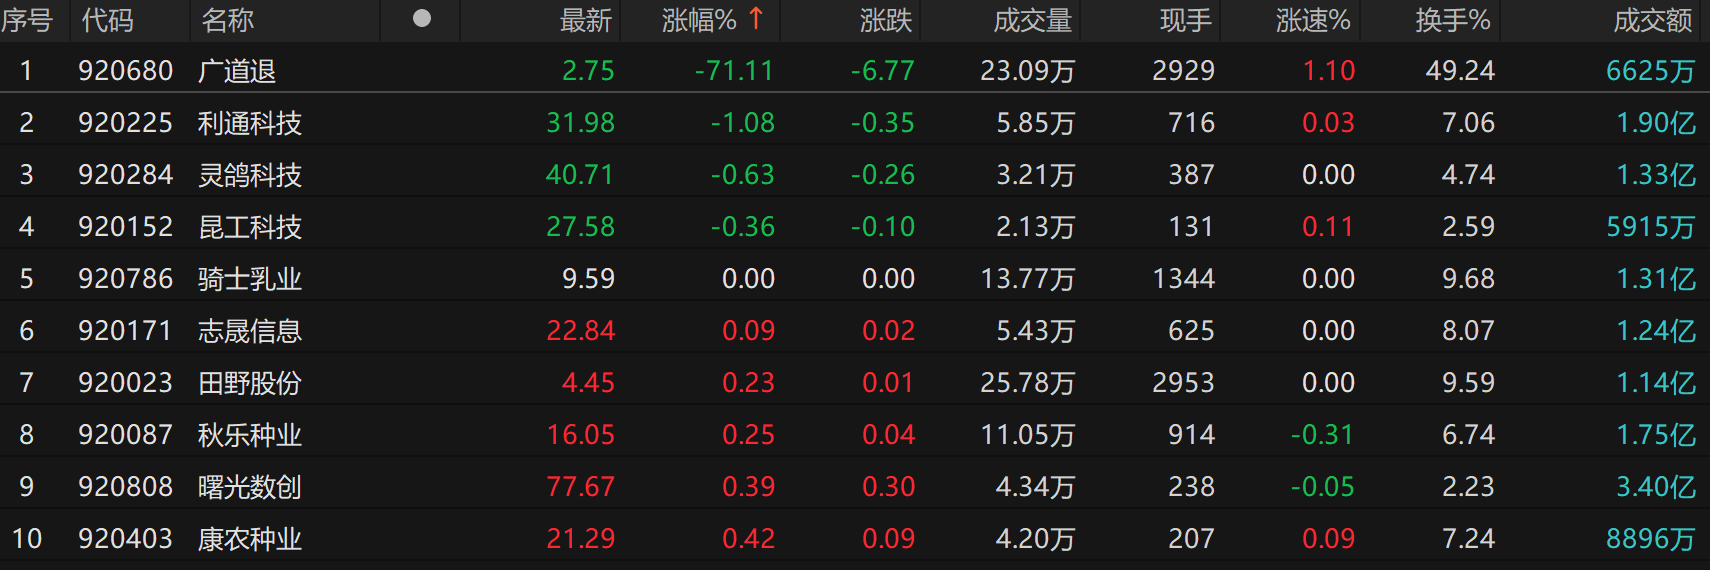Sort by 名称 column header

pyautogui.click(x=227, y=20)
